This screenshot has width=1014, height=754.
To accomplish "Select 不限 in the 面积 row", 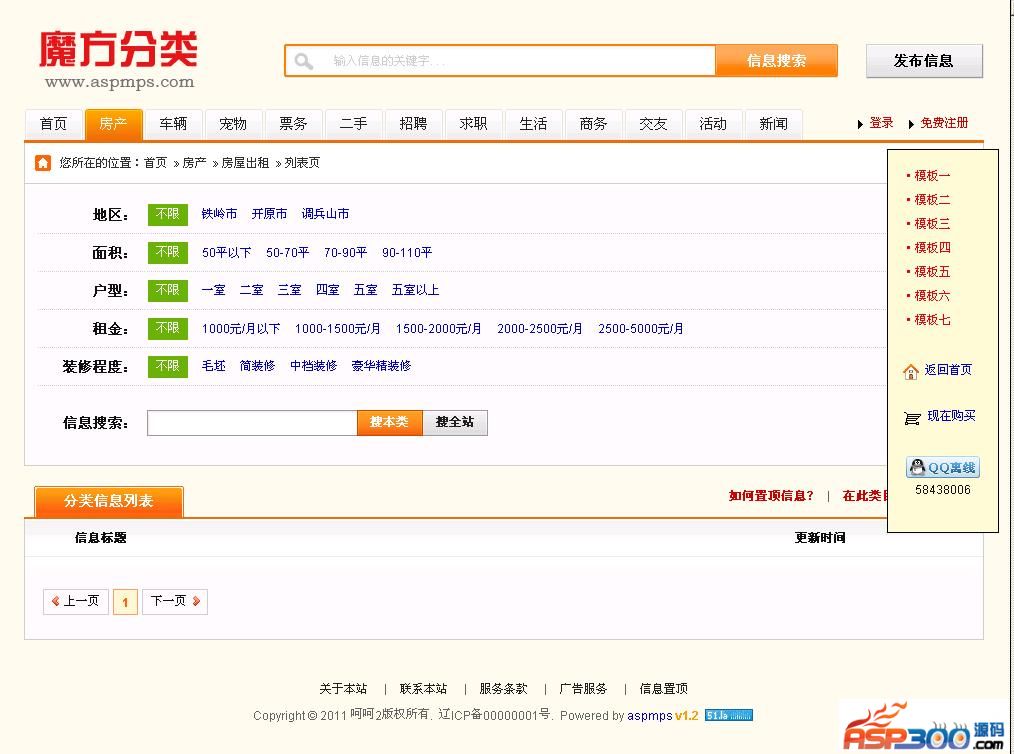I will [167, 252].
